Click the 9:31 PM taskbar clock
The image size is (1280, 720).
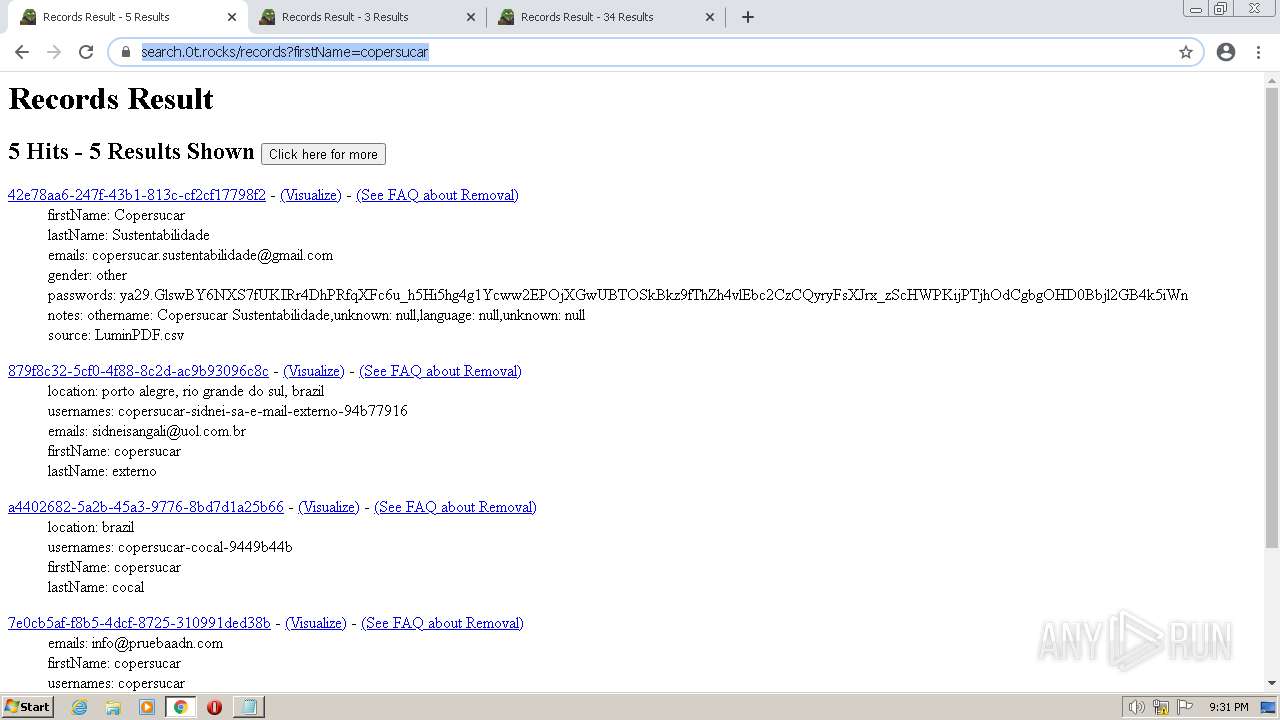1228,707
